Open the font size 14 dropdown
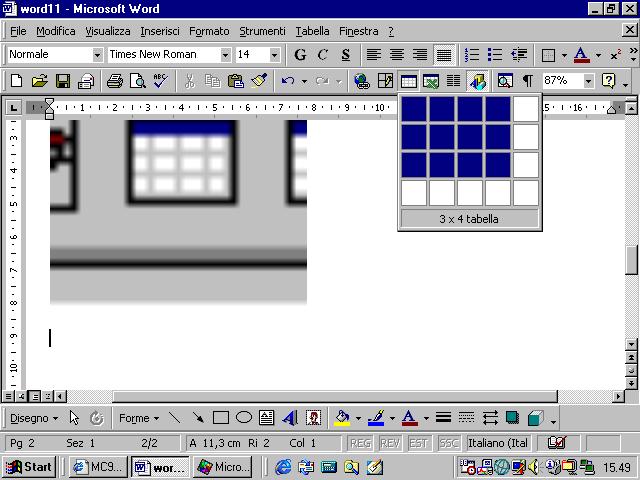Viewport: 640px width, 480px height. pos(274,55)
